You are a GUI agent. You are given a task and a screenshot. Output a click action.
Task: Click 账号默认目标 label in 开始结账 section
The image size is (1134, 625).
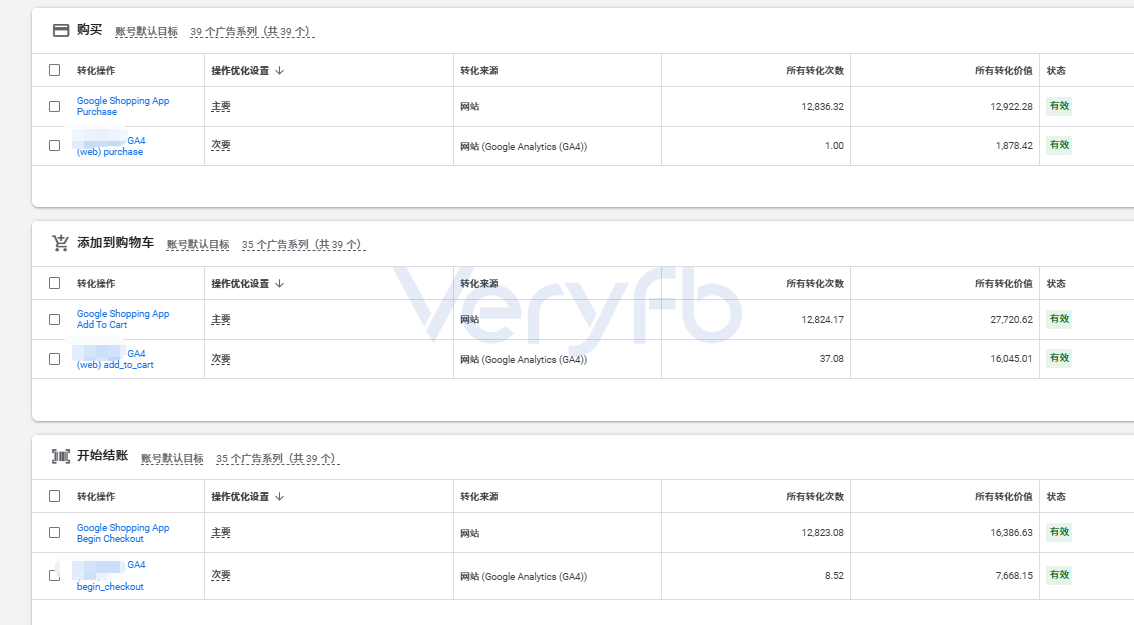click(x=172, y=459)
